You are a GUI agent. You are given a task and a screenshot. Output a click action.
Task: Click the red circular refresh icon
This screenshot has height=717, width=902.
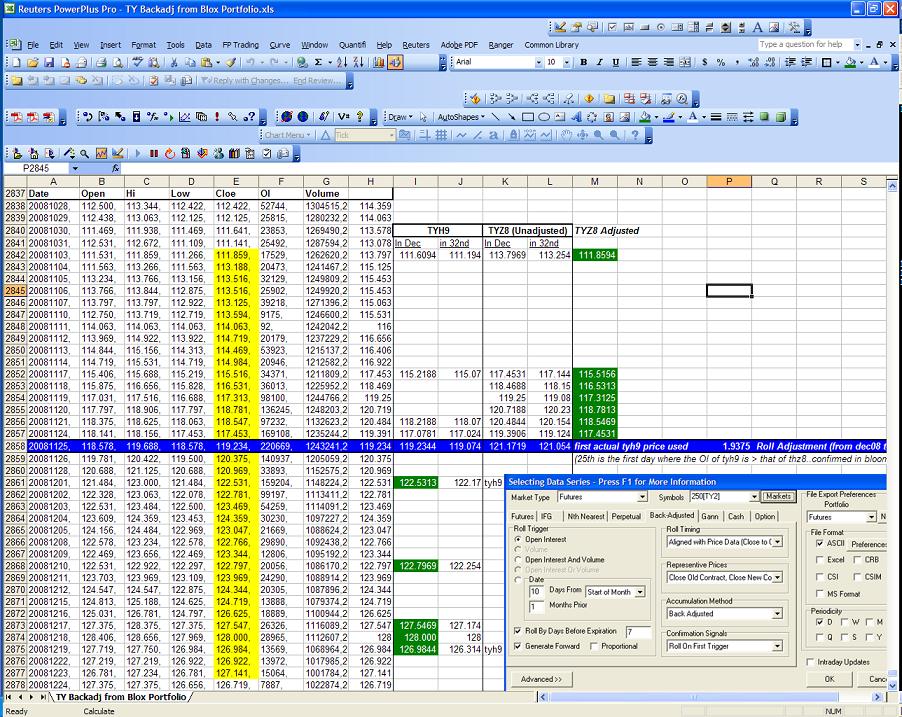(170, 152)
